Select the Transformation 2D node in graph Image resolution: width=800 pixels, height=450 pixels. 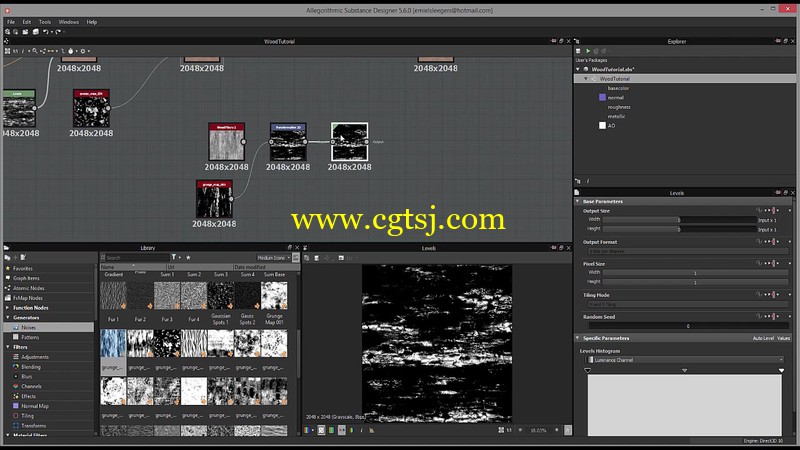(288, 142)
